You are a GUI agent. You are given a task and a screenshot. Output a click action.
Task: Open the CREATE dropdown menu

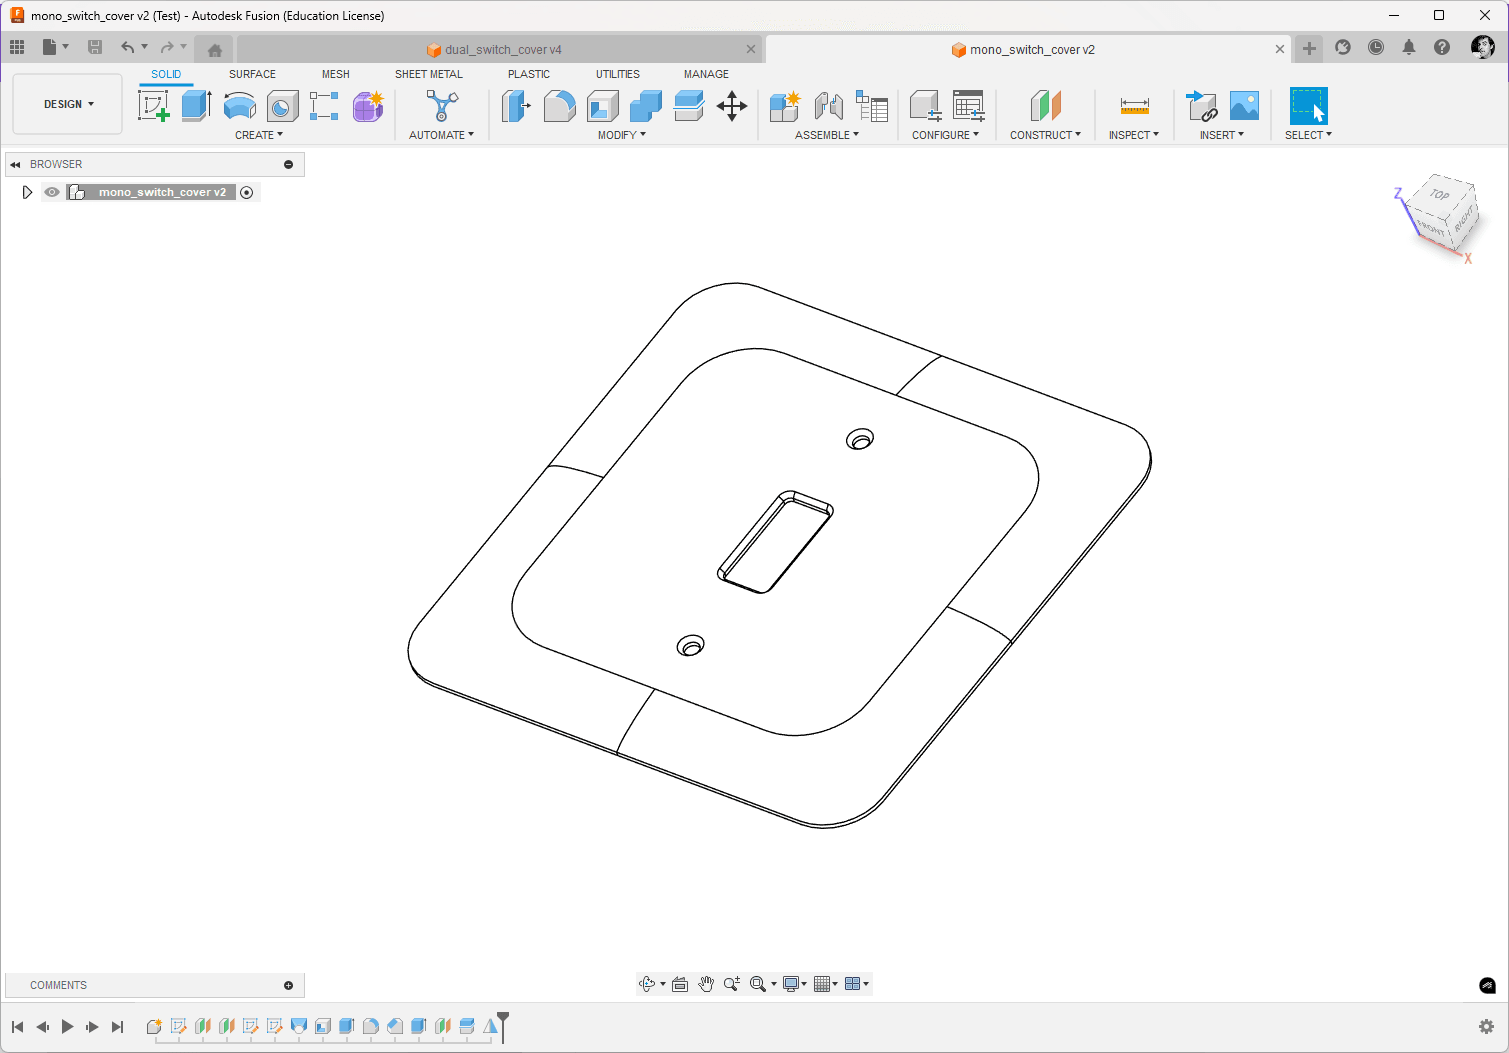point(259,135)
